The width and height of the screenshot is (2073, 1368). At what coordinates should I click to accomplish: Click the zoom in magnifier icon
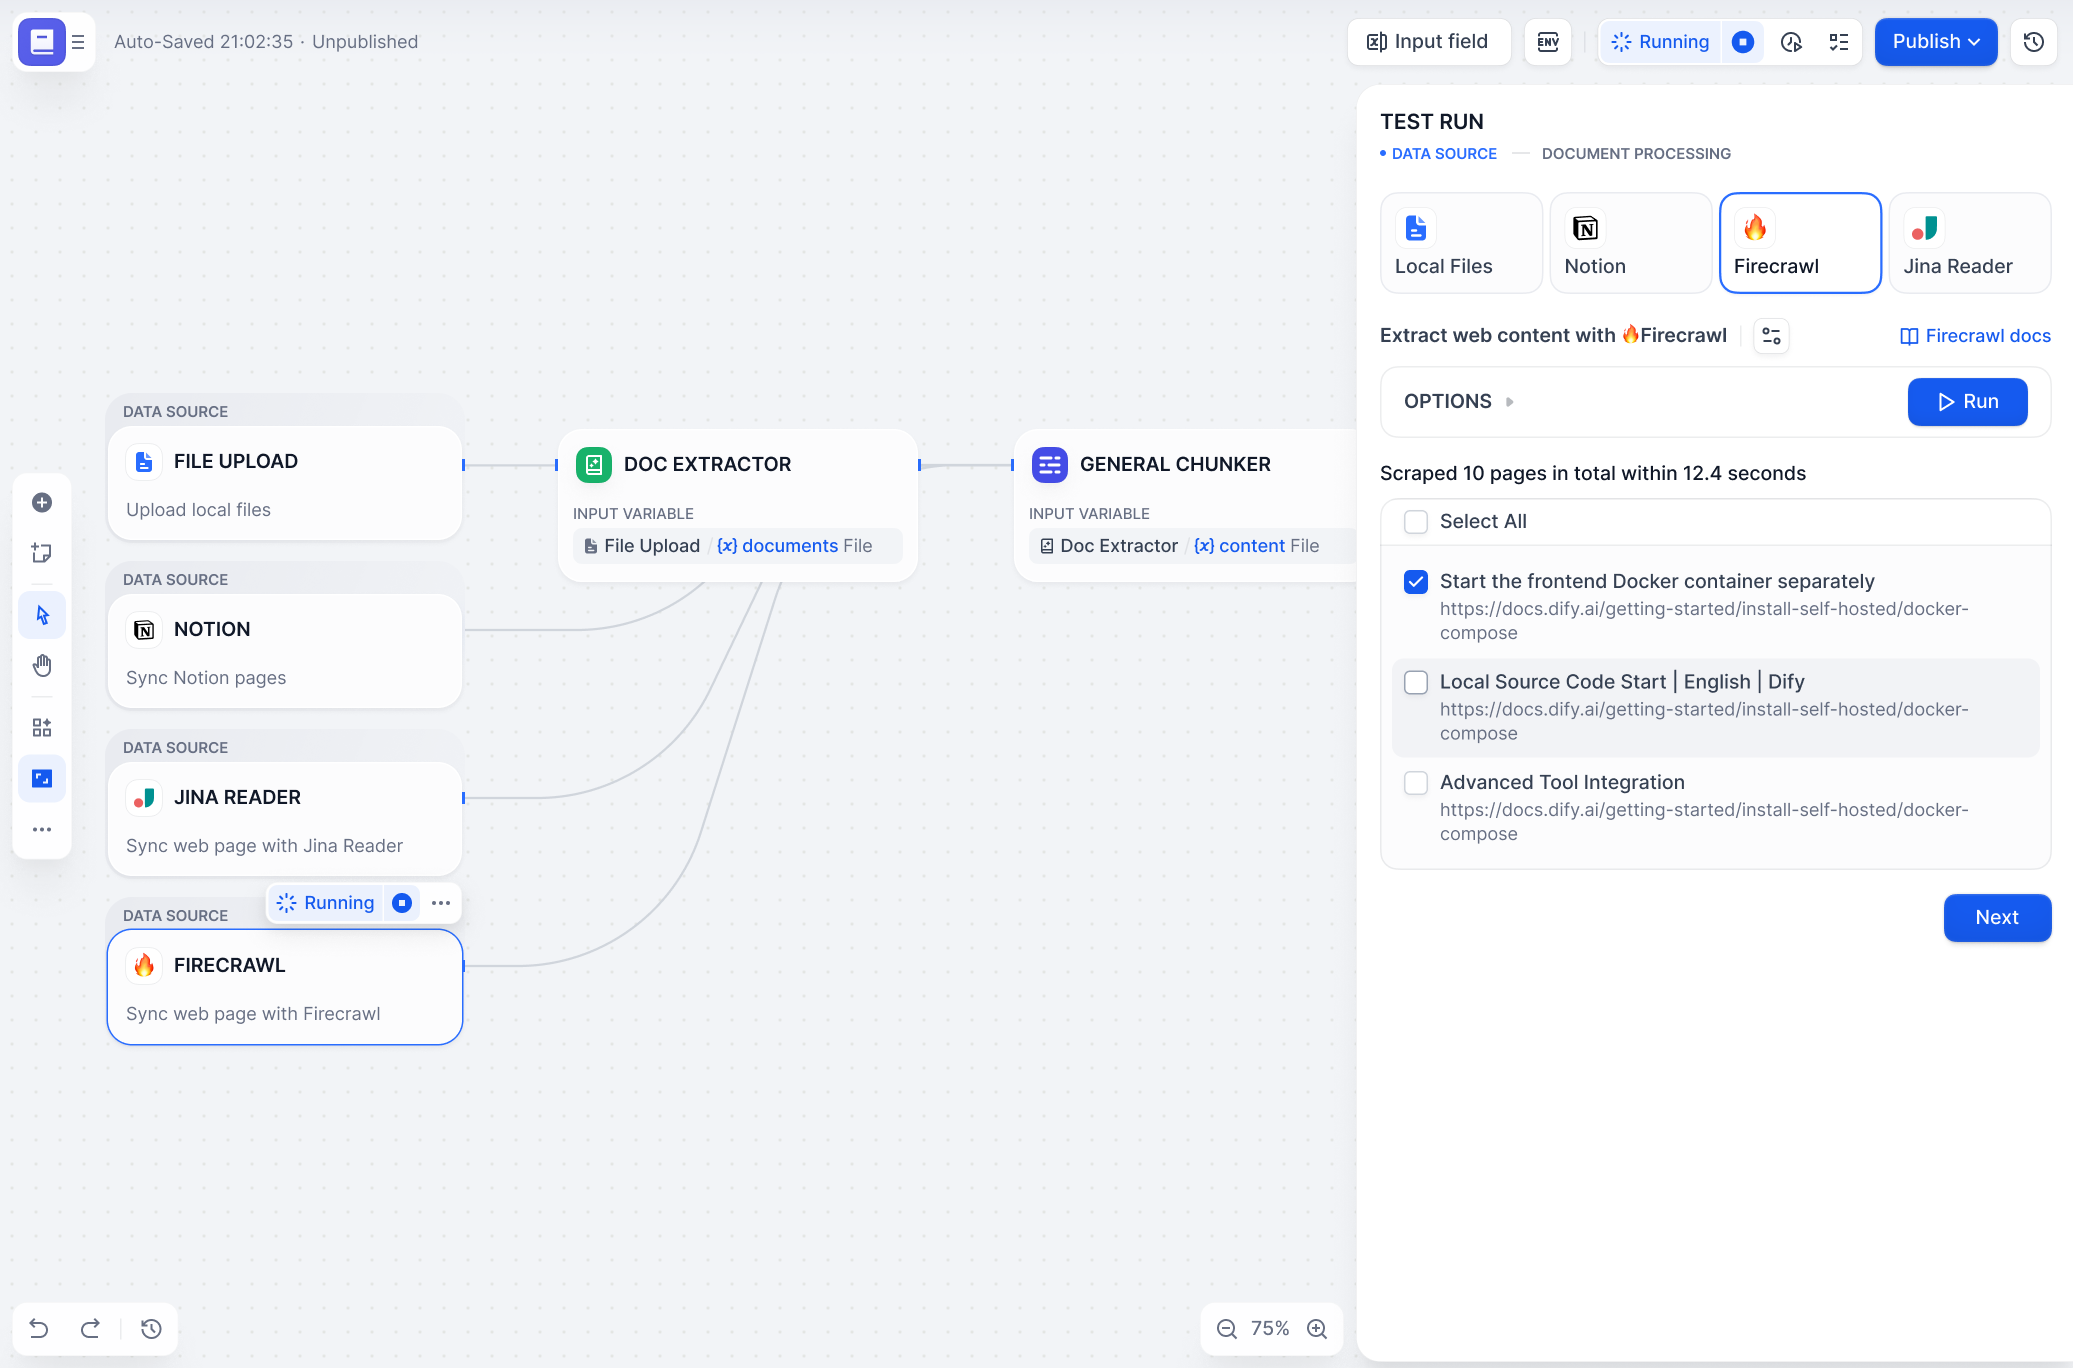tap(1317, 1328)
